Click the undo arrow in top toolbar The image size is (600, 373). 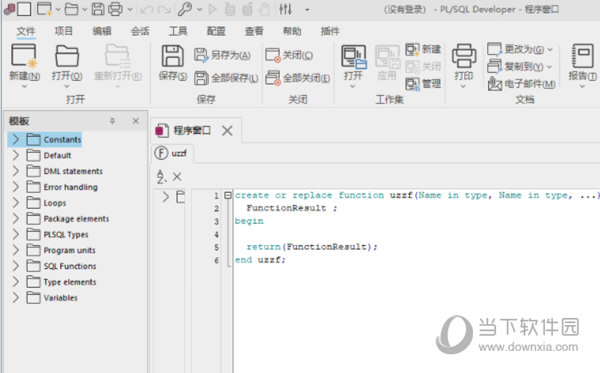[147, 10]
